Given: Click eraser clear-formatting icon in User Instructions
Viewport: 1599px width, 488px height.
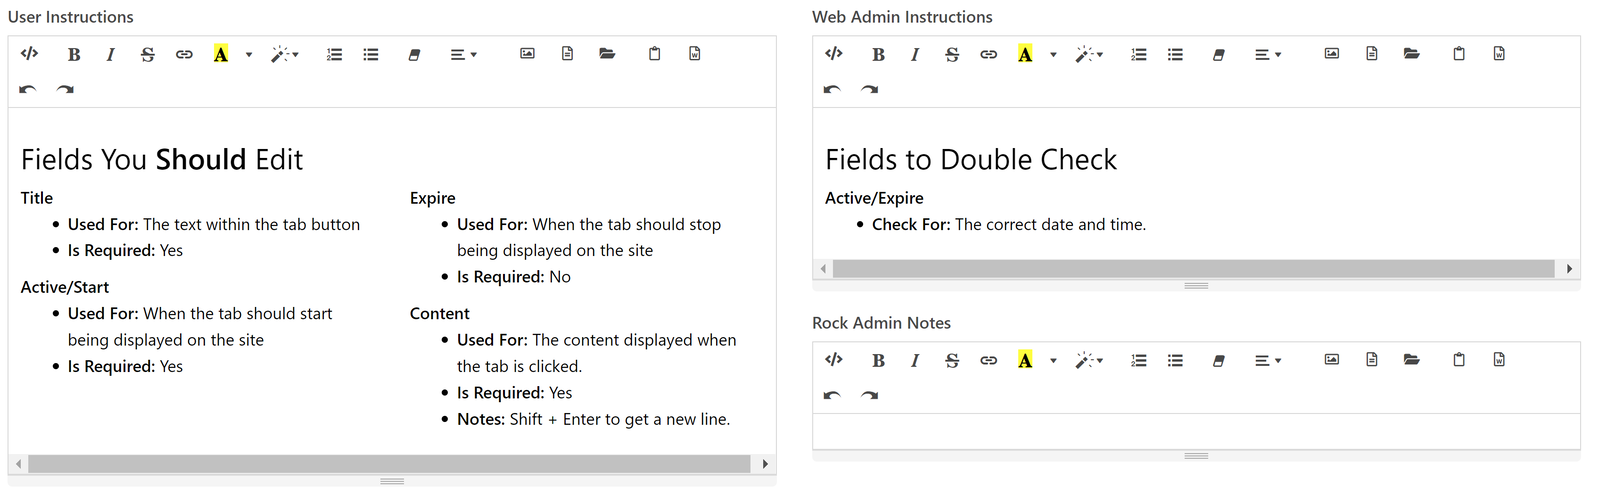Looking at the screenshot, I should pos(414,54).
